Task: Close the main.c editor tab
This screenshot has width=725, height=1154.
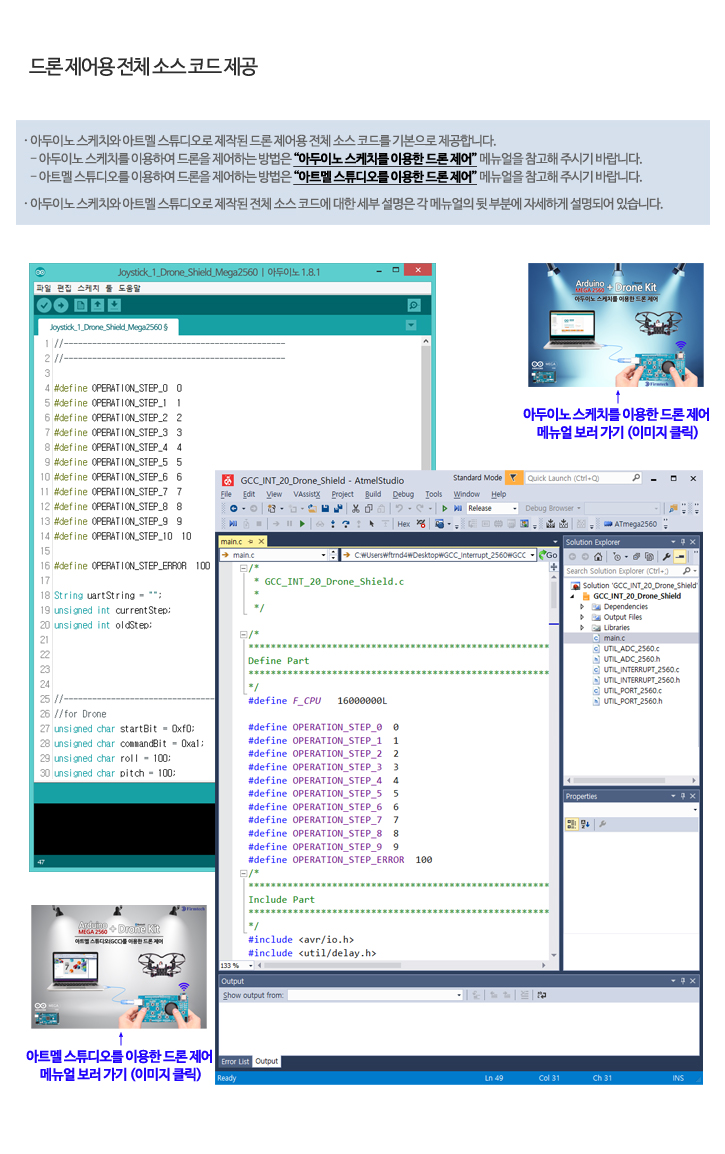Action: point(261,541)
